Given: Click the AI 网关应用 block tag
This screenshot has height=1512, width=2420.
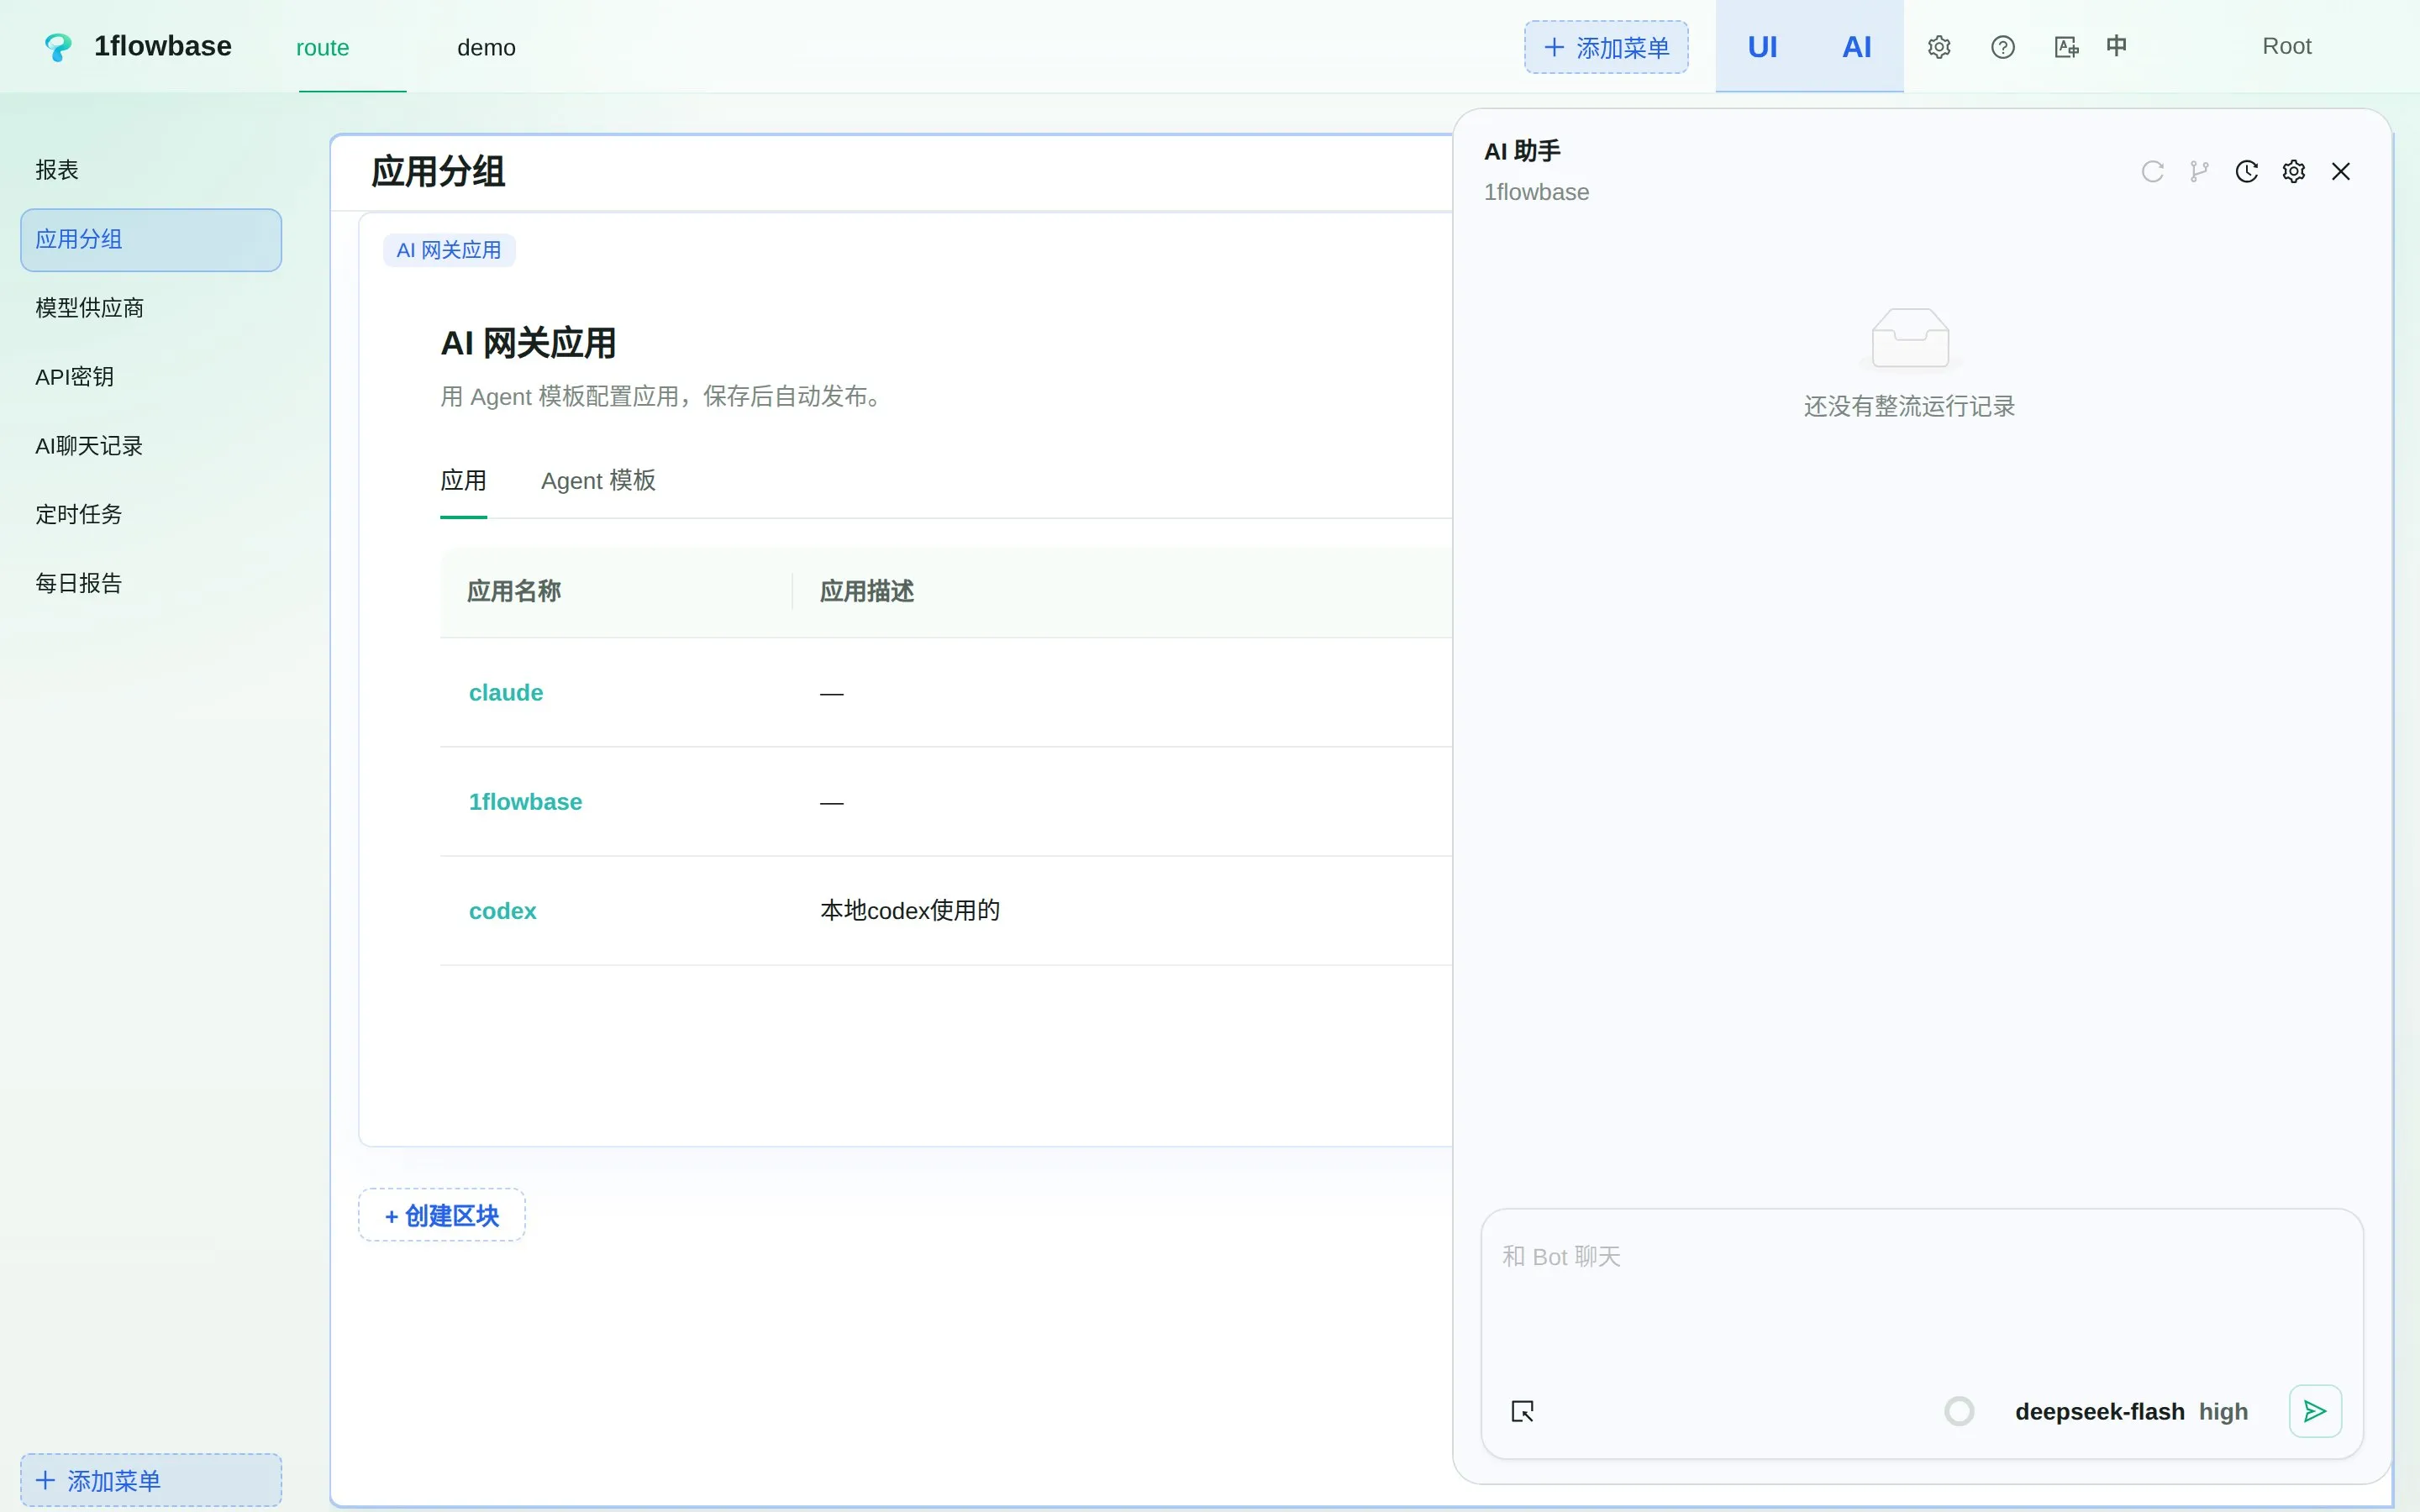Looking at the screenshot, I should click(x=449, y=250).
